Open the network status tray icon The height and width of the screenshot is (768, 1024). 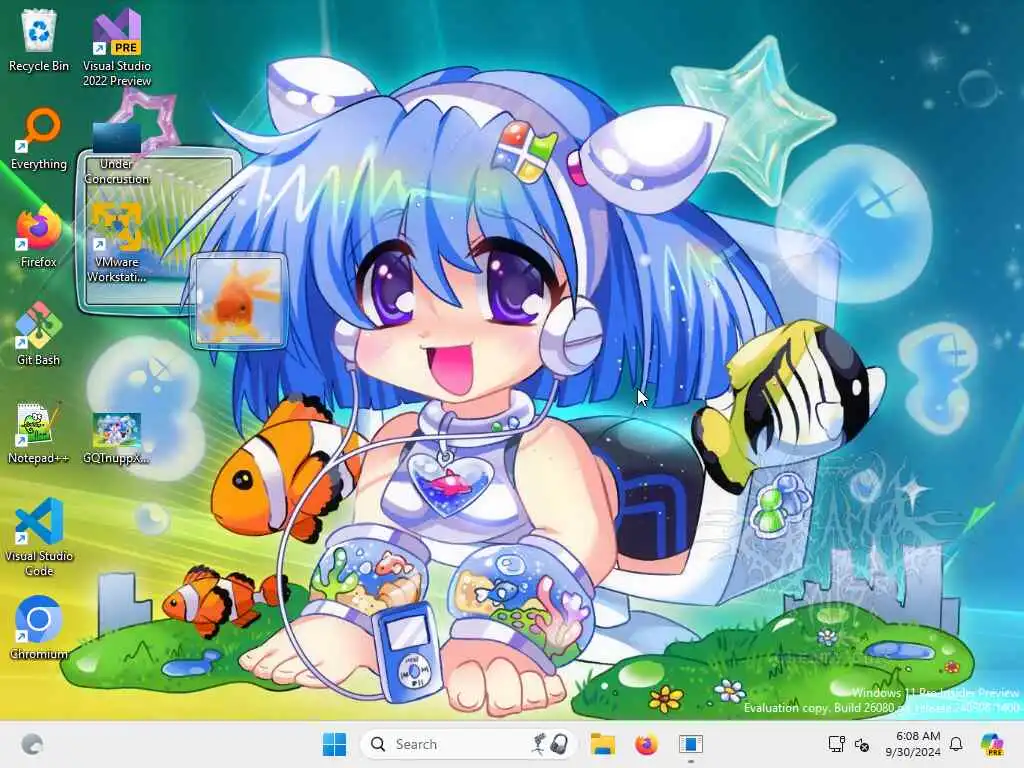pos(837,744)
